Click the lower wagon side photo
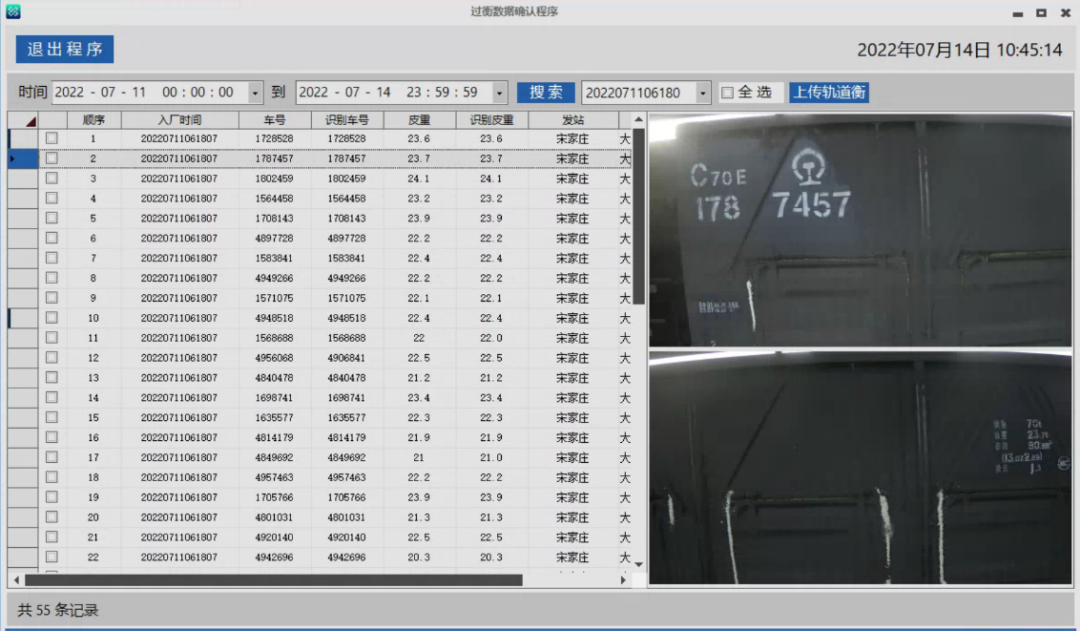 click(x=860, y=467)
